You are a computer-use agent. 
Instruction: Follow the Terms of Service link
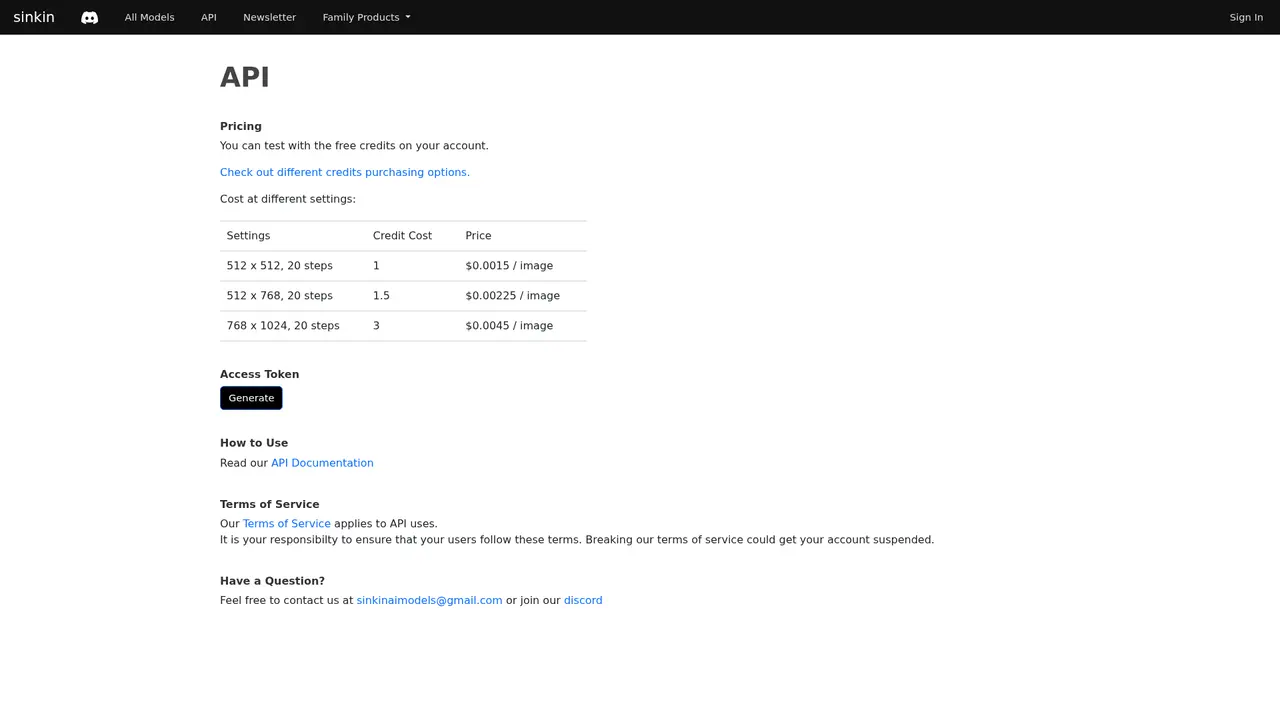[286, 523]
